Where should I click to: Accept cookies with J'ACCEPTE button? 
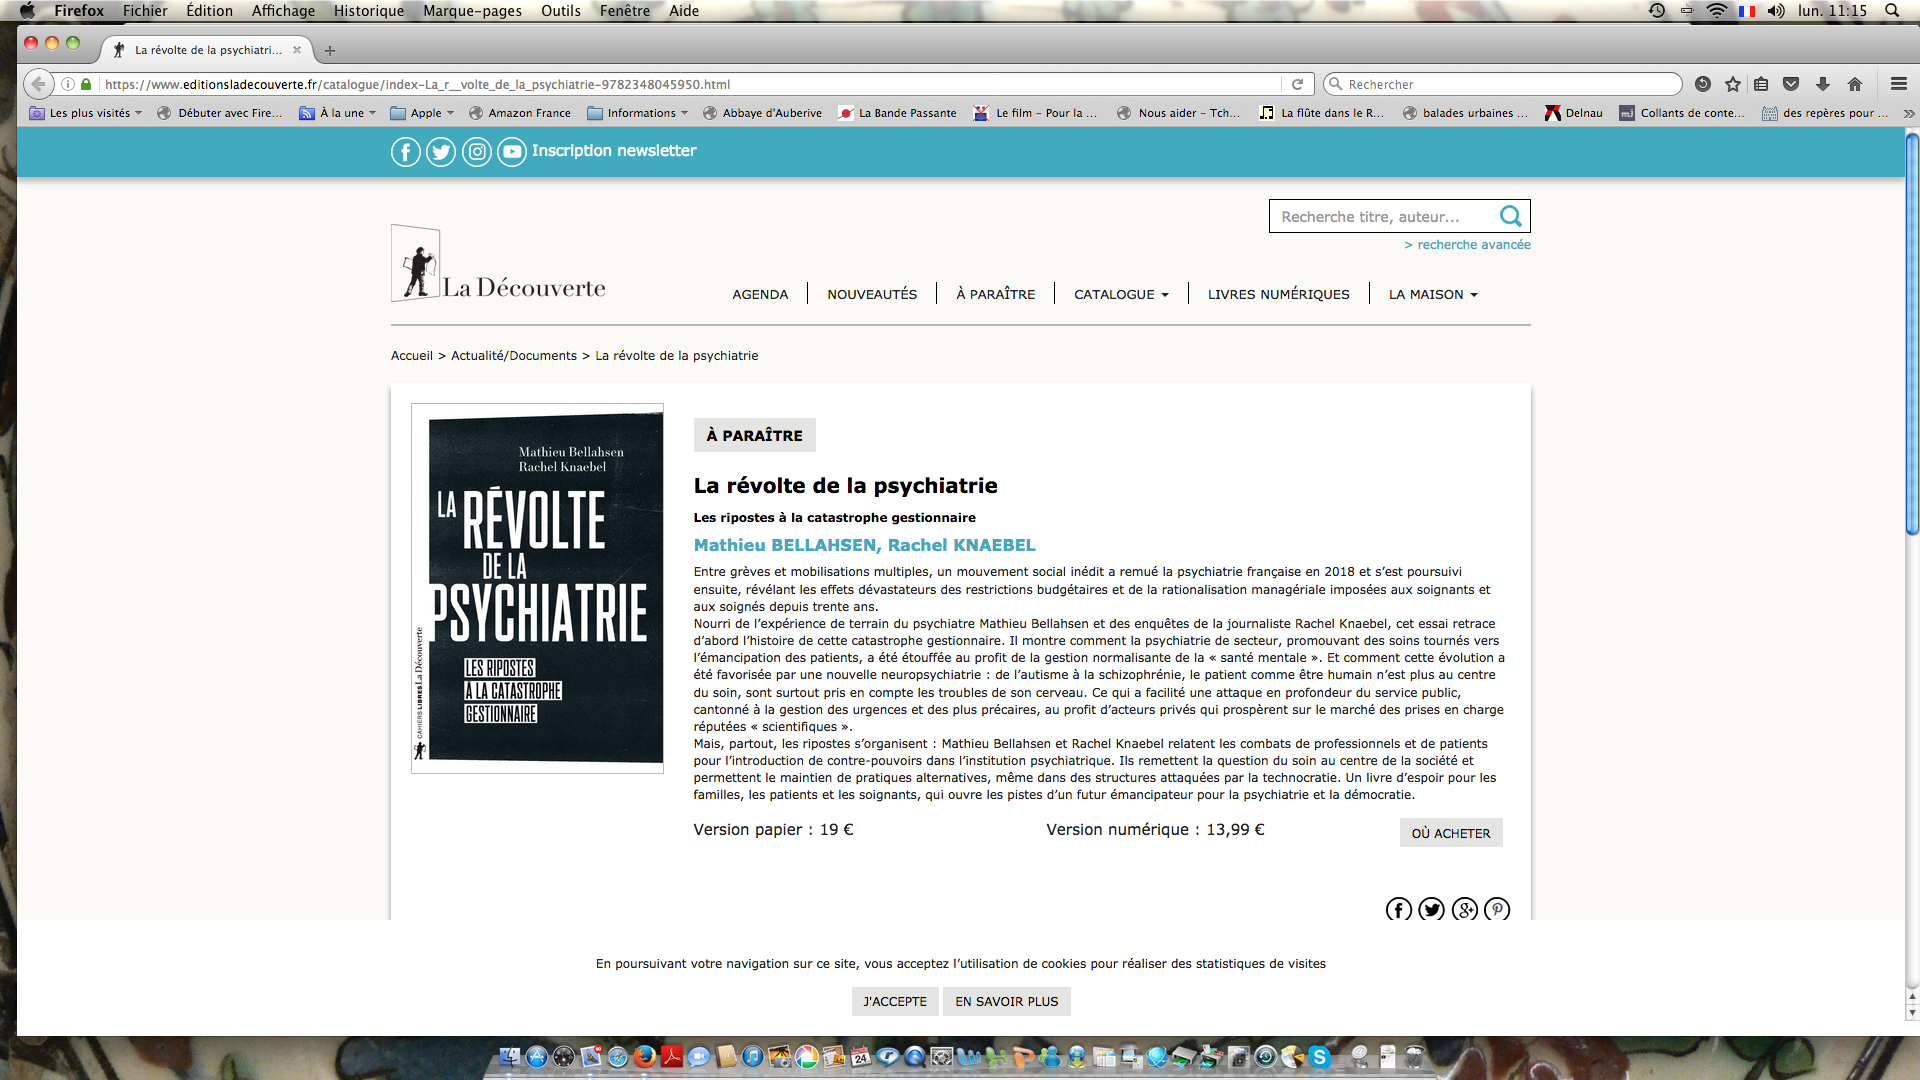tap(894, 1001)
